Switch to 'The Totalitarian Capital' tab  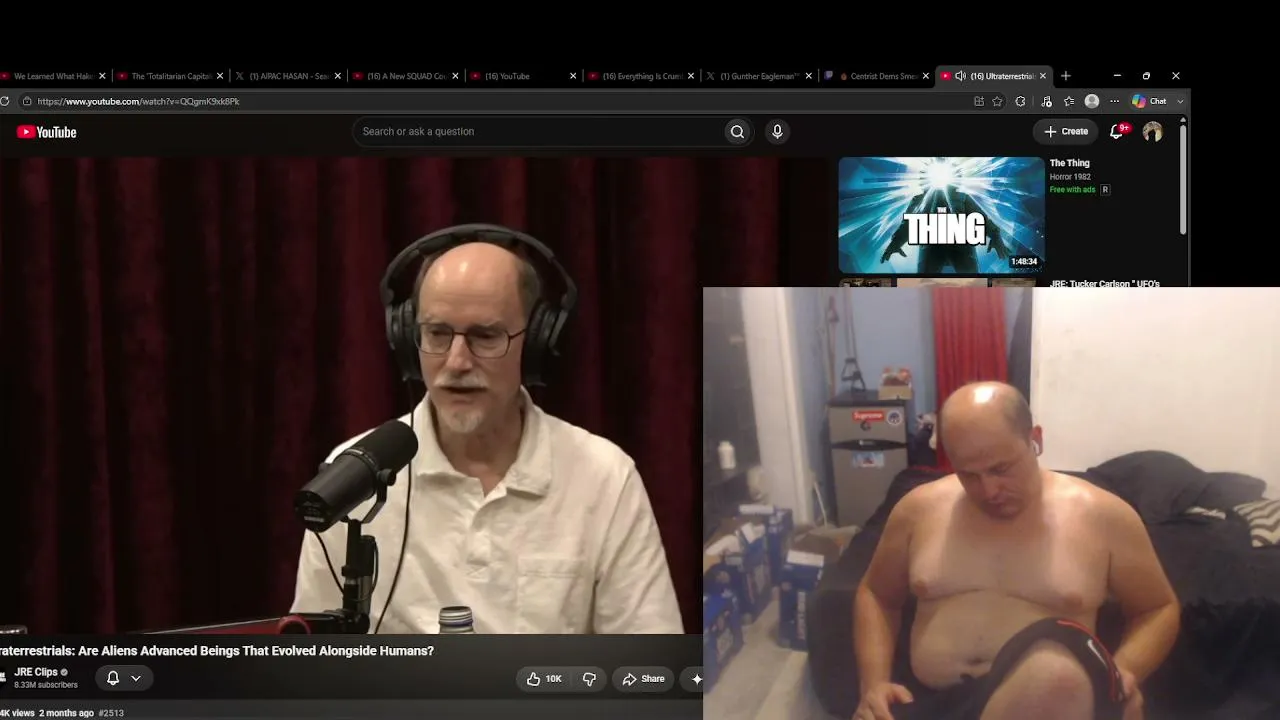170,76
